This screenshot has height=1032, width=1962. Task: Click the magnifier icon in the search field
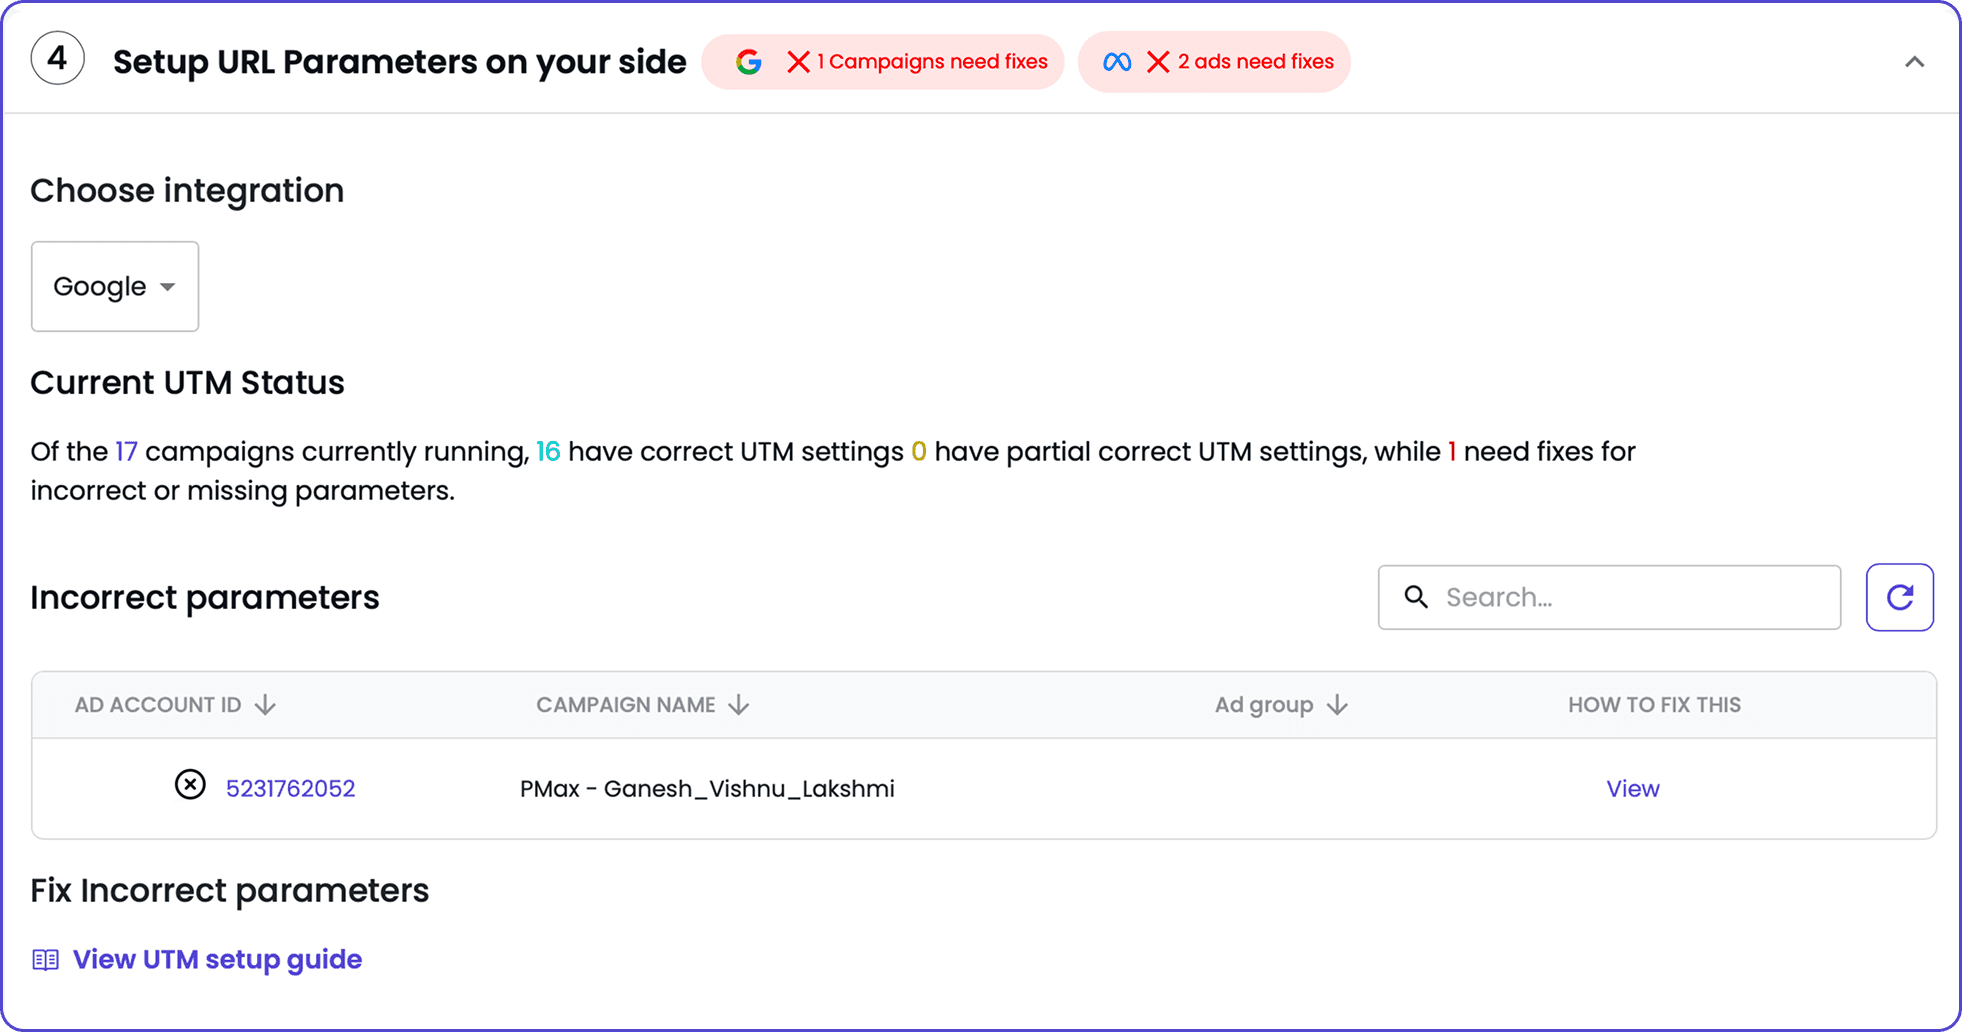[1416, 597]
